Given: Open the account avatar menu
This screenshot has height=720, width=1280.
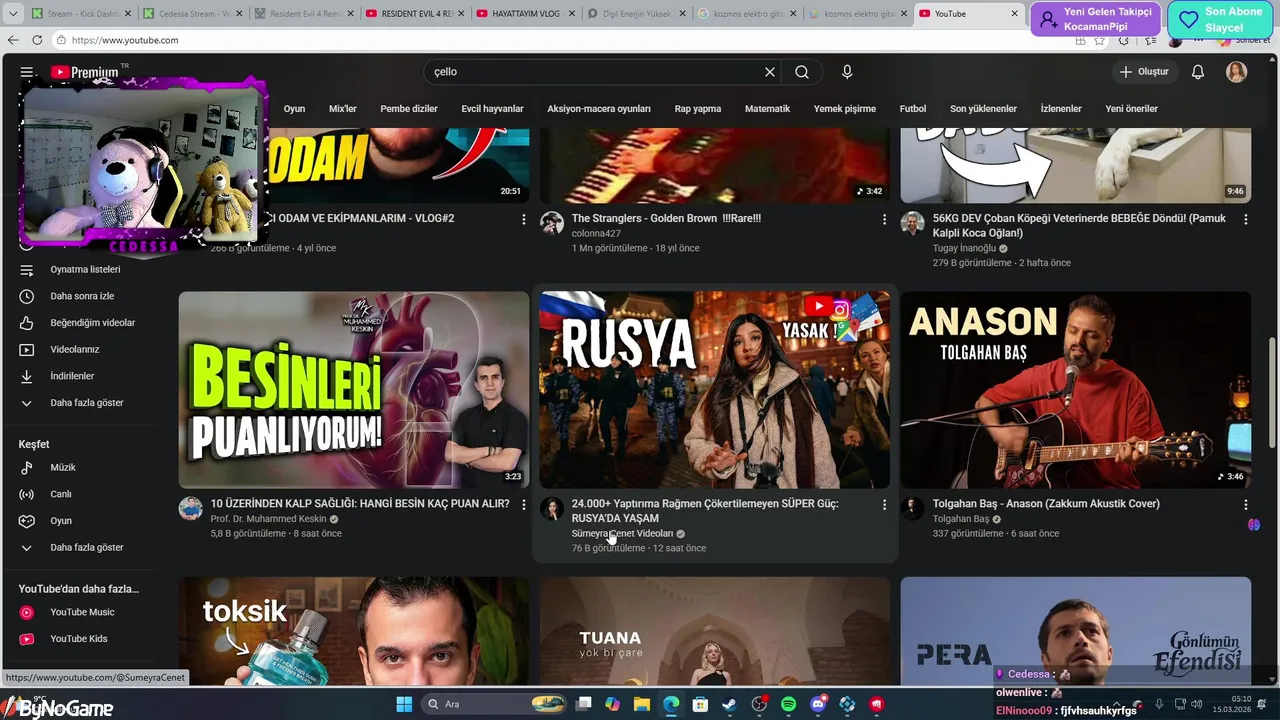Looking at the screenshot, I should 1237,72.
